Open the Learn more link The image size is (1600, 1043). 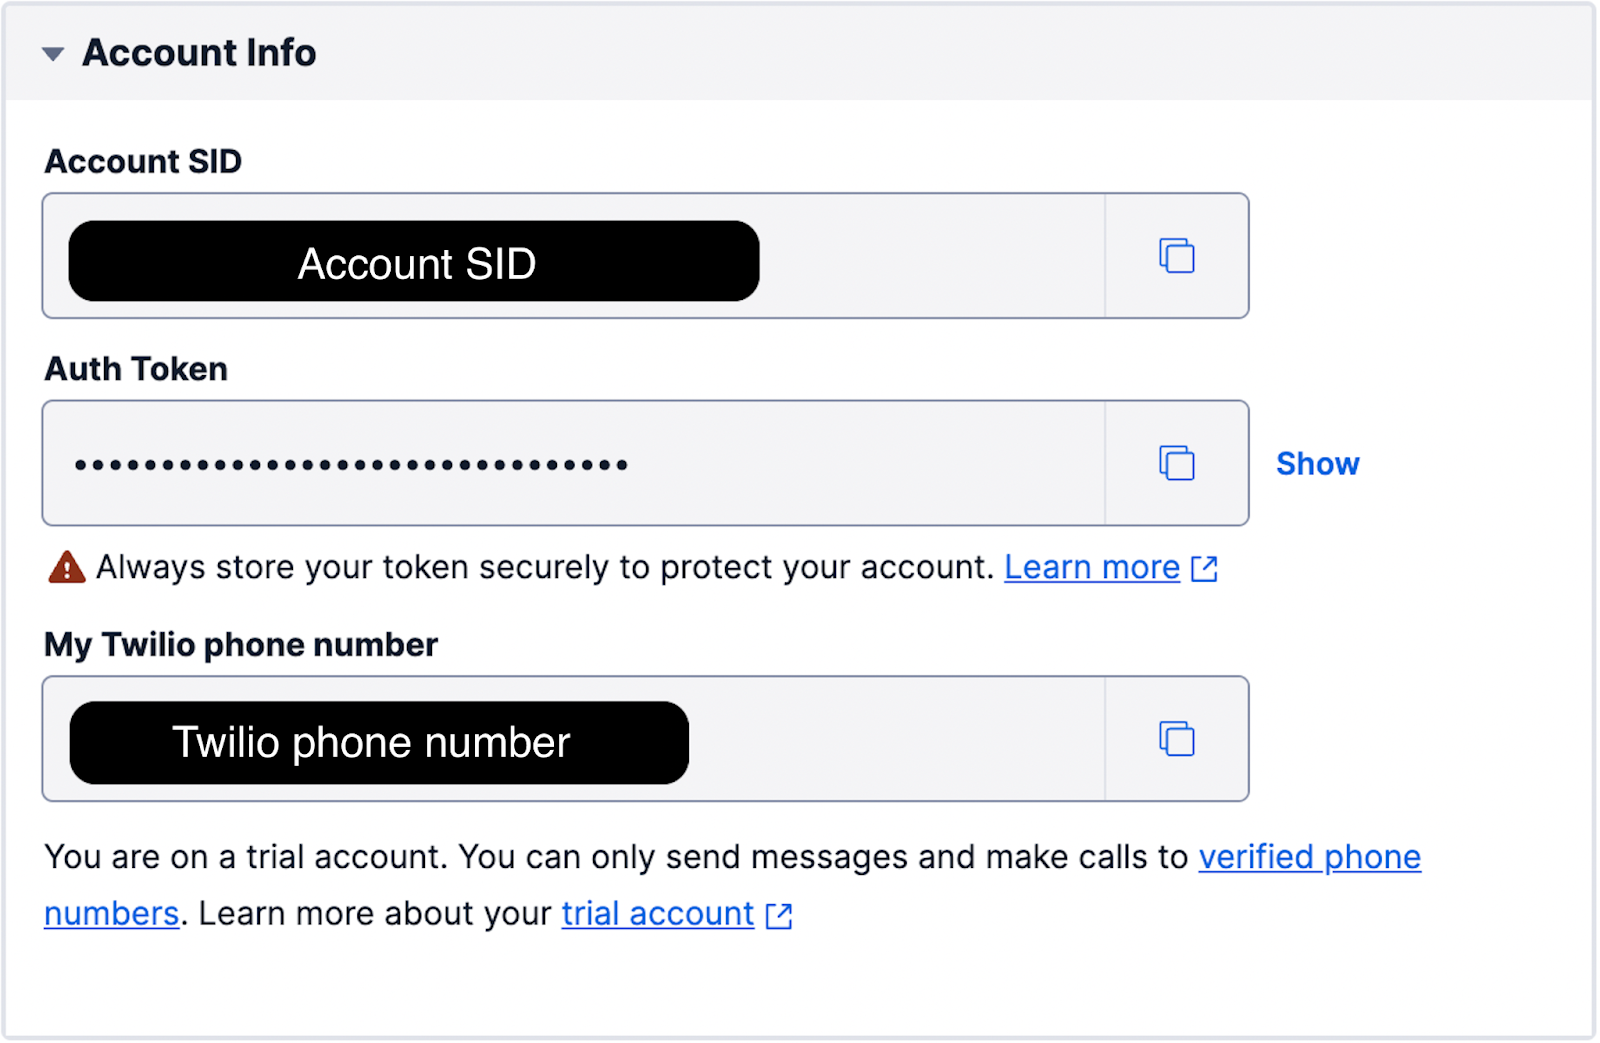(1092, 567)
